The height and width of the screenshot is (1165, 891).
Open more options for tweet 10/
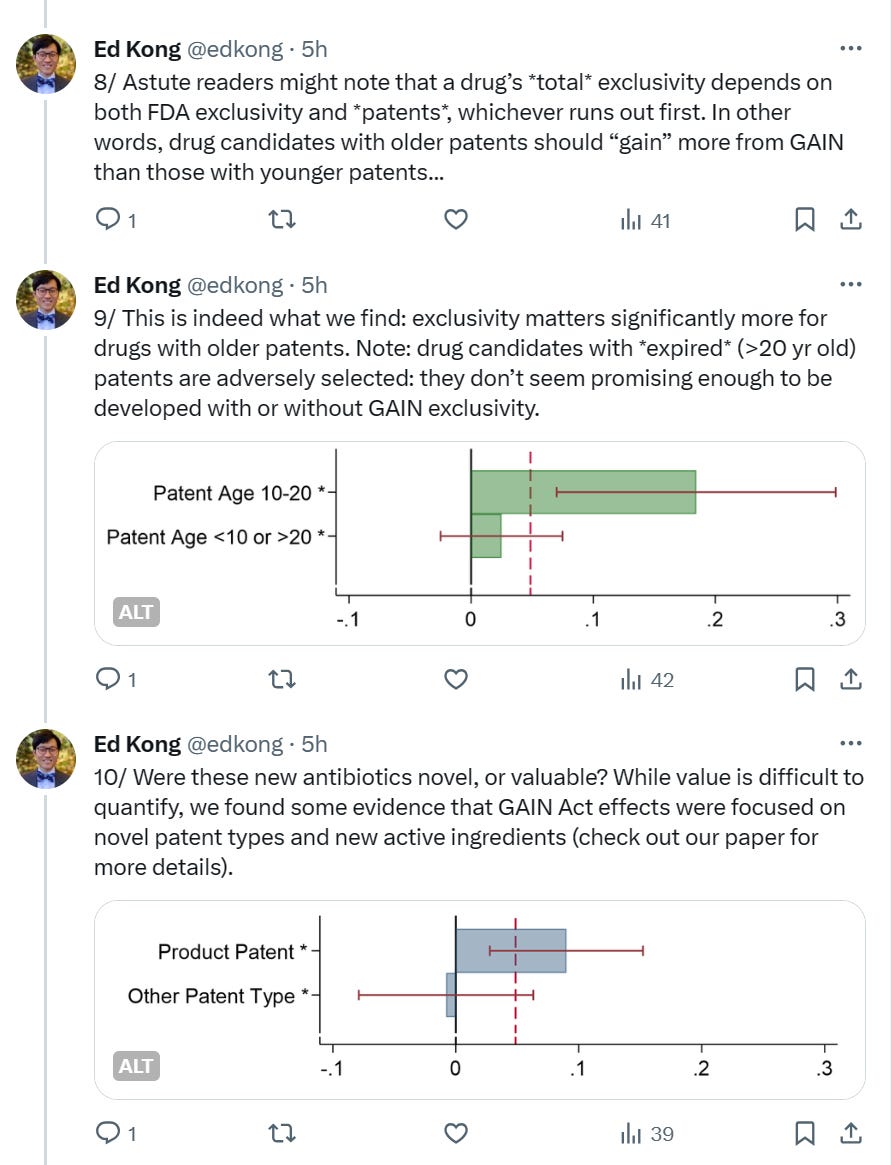click(851, 743)
